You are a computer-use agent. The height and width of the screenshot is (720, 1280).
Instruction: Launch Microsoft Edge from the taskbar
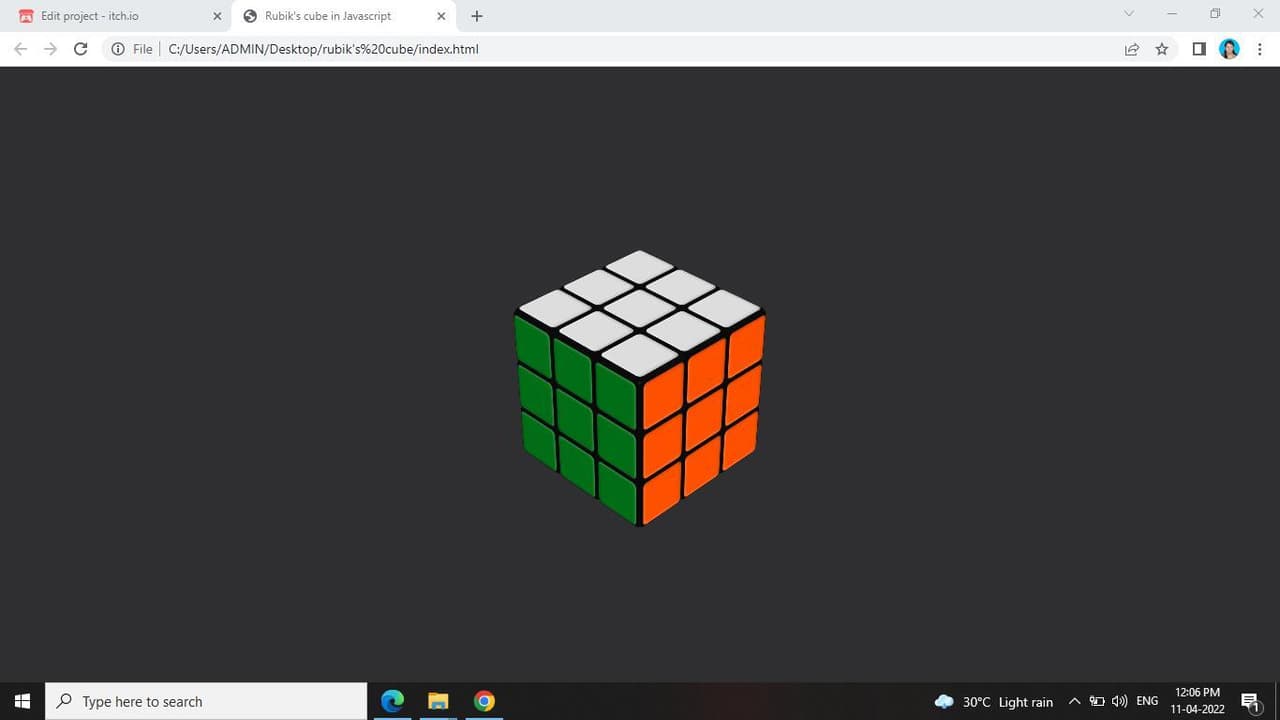392,701
